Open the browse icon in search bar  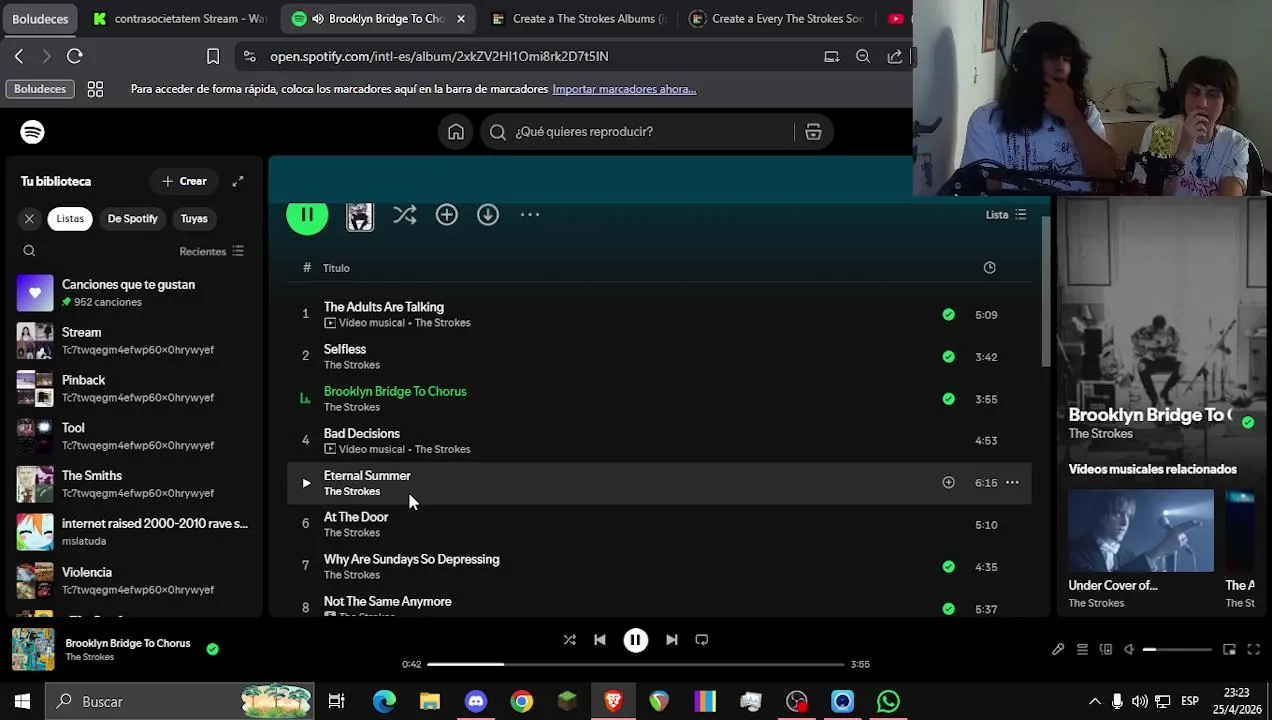click(x=813, y=132)
